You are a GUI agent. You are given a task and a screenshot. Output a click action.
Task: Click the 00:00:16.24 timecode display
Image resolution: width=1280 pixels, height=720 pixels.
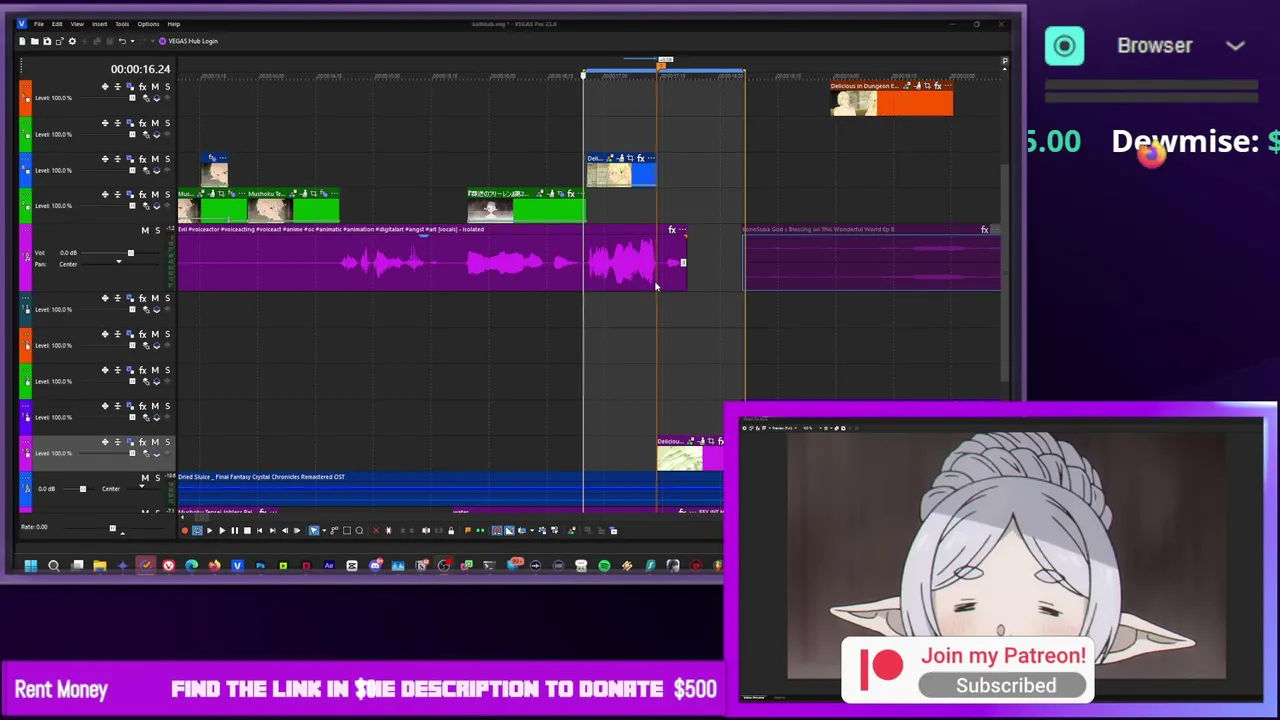point(140,69)
